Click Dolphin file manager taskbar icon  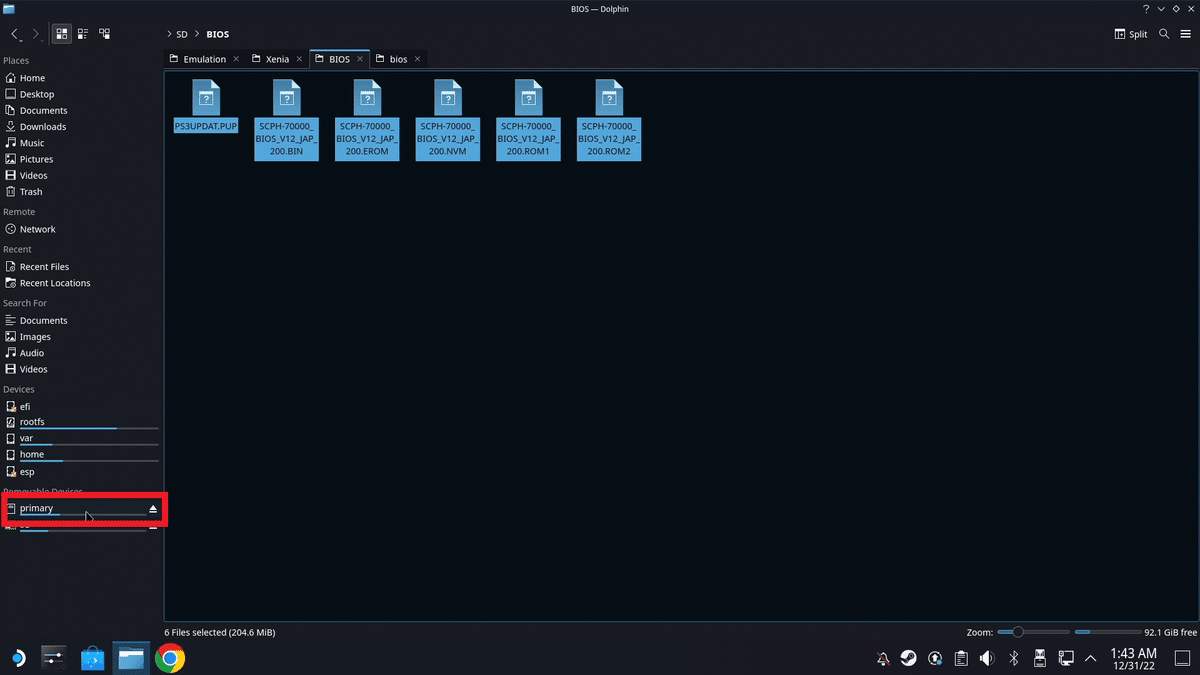131,657
